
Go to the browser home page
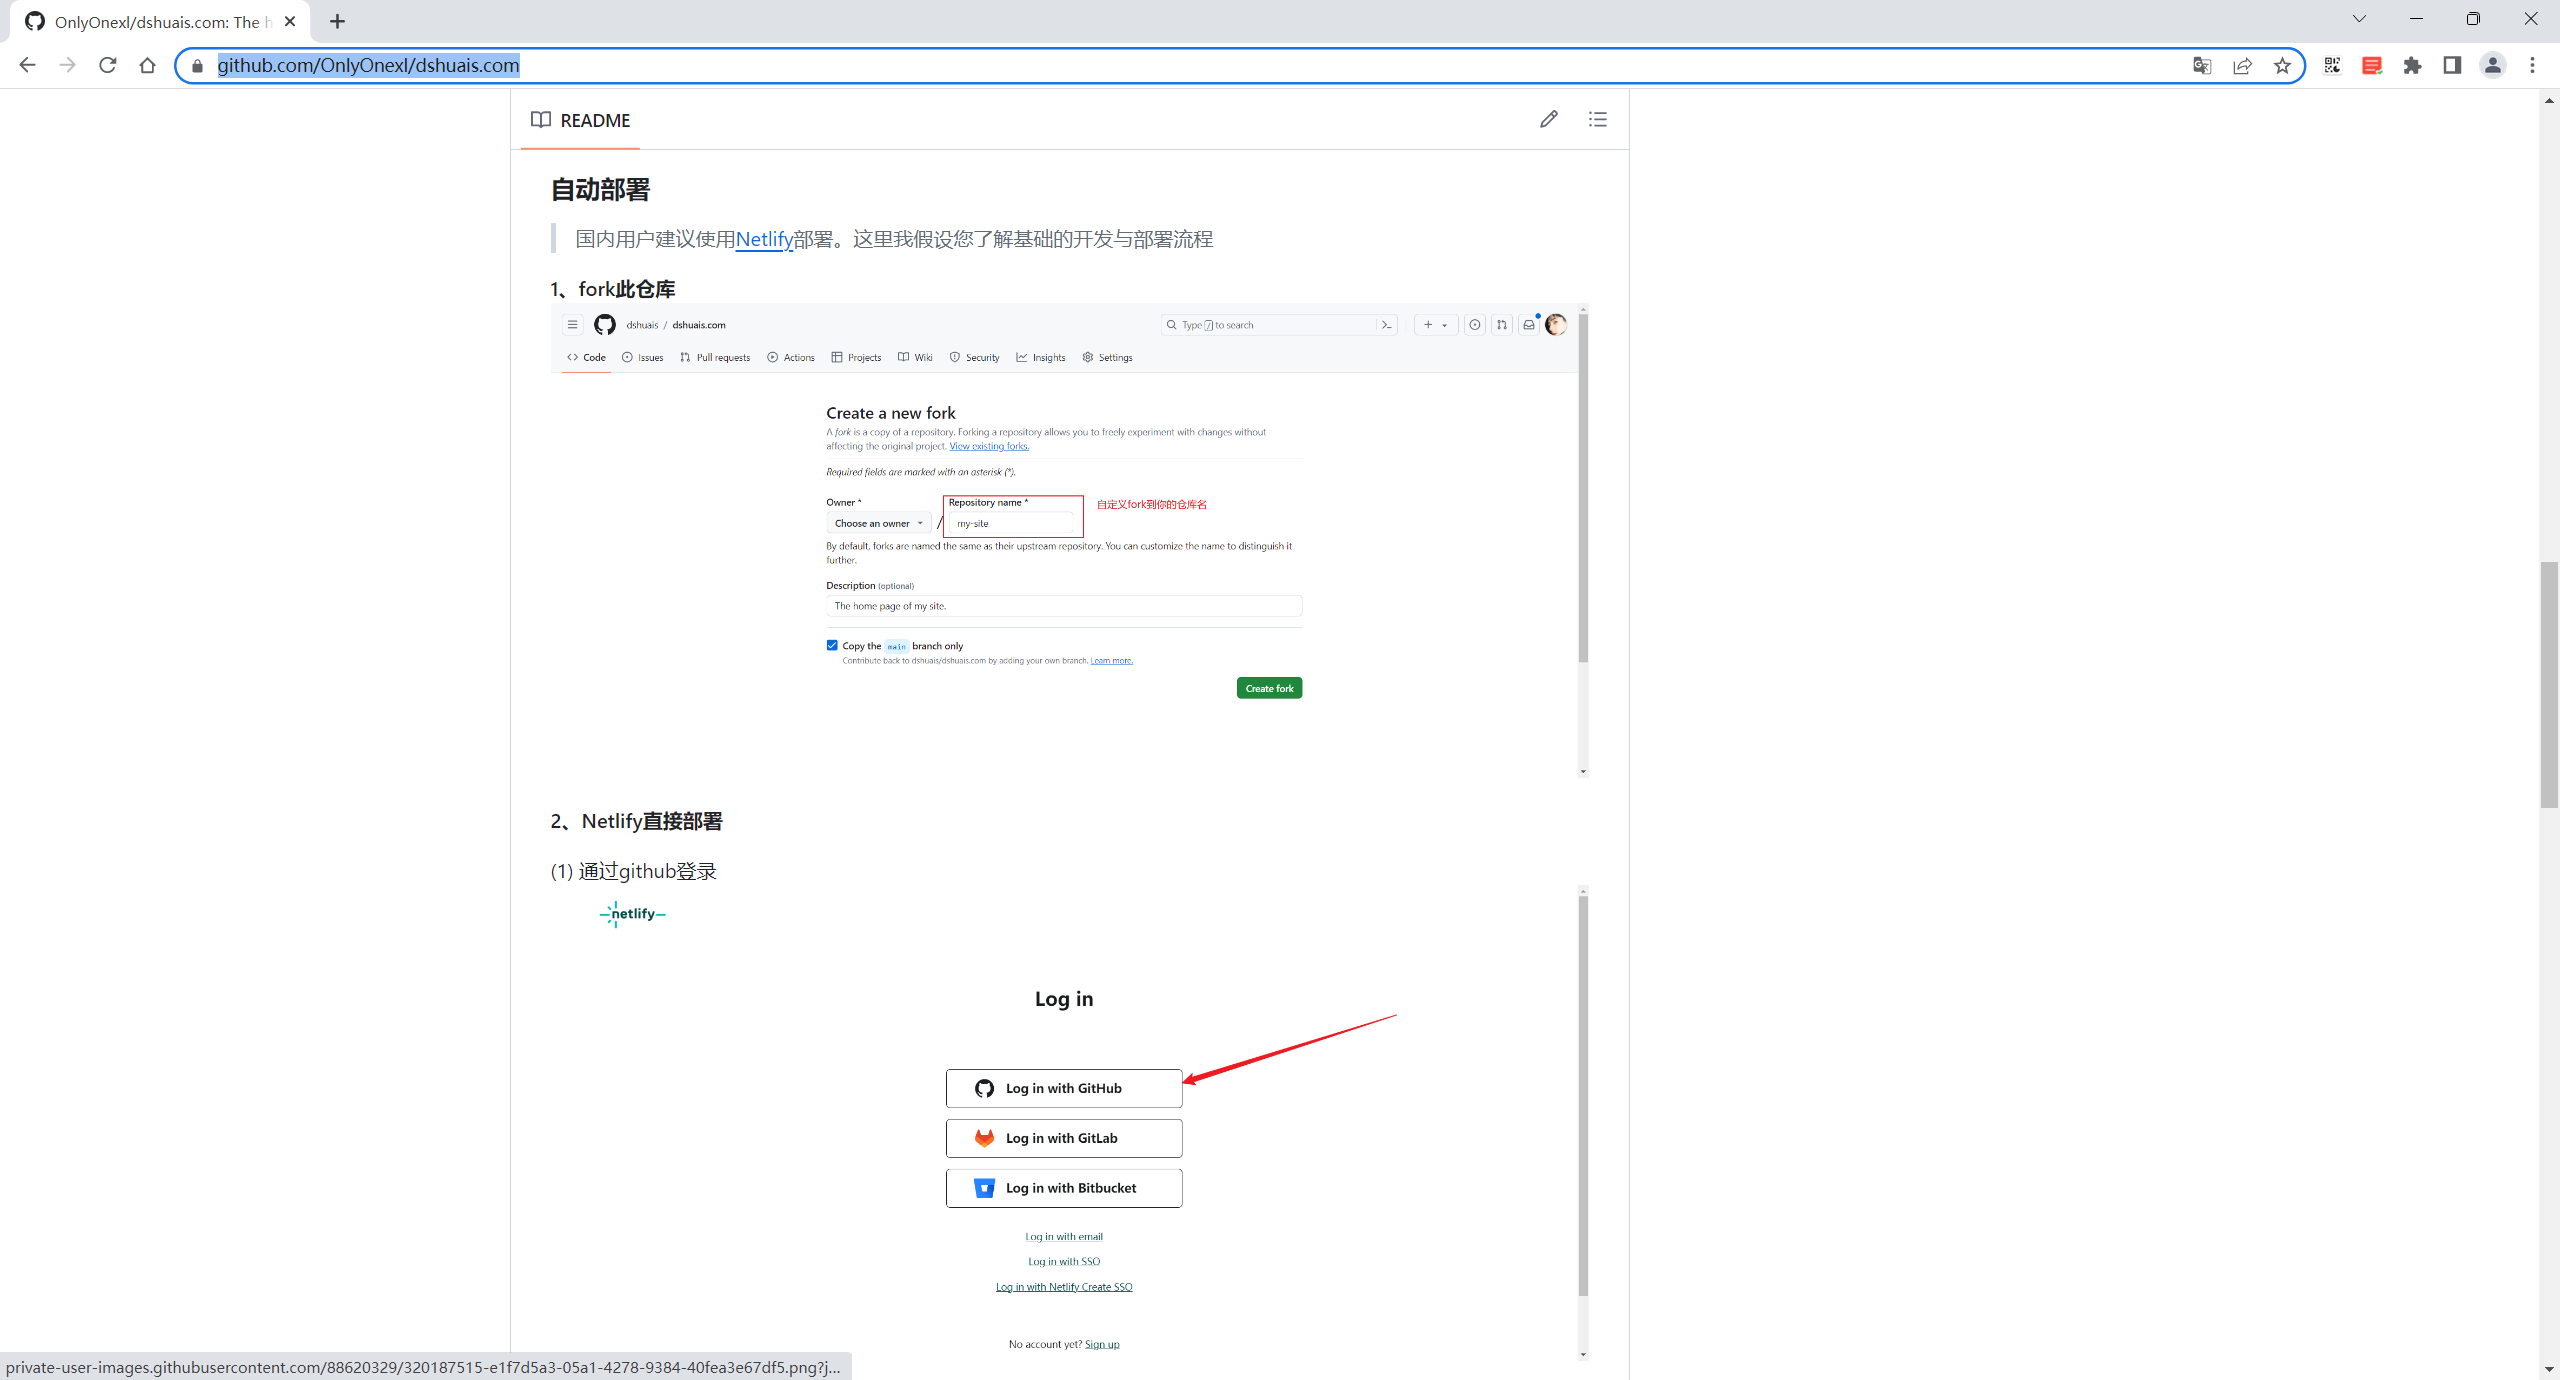pos(148,65)
